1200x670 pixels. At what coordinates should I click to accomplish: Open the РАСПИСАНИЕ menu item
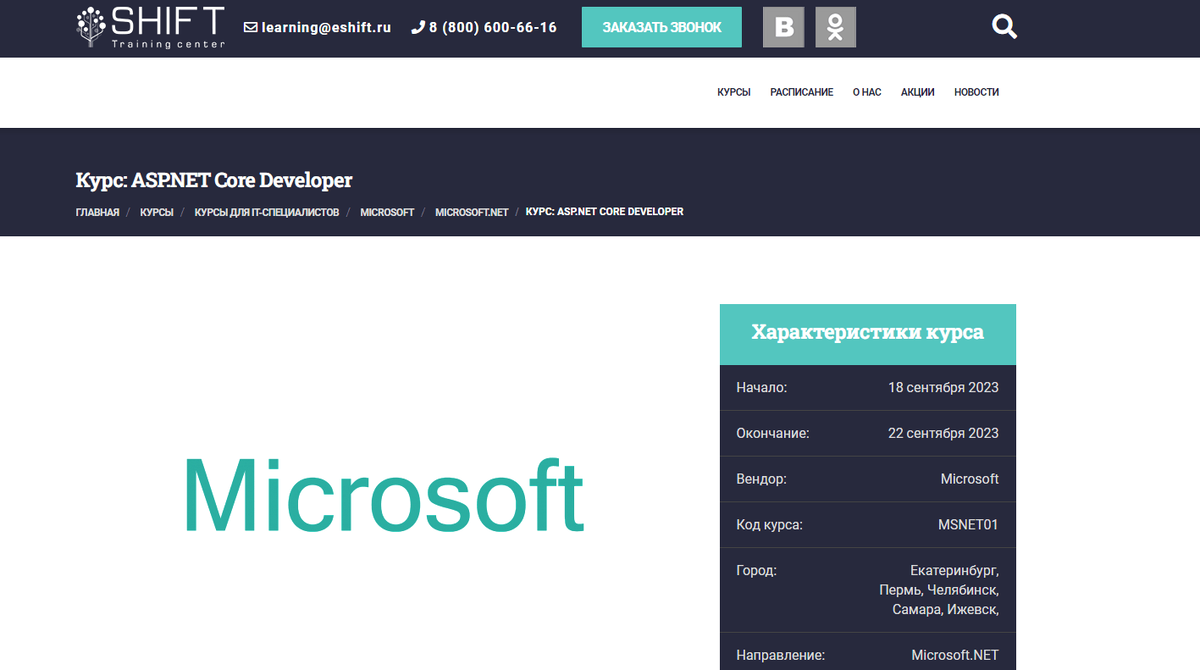click(802, 92)
